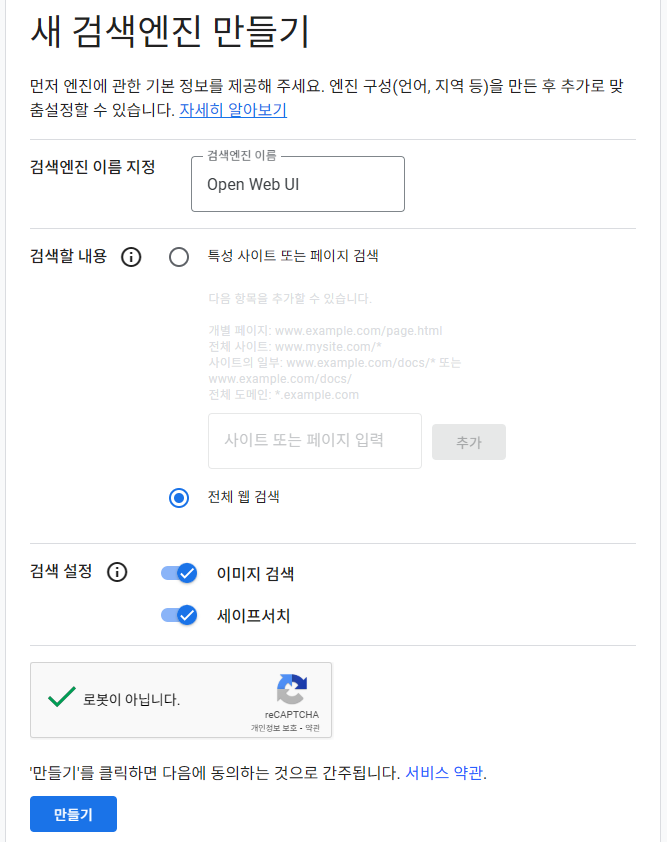The image size is (667, 842).
Task: Click the 만들기 button to create engine
Action: point(73,814)
